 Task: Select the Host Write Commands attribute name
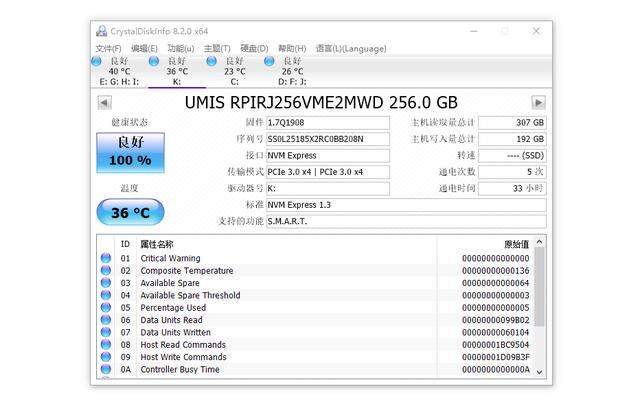183,357
